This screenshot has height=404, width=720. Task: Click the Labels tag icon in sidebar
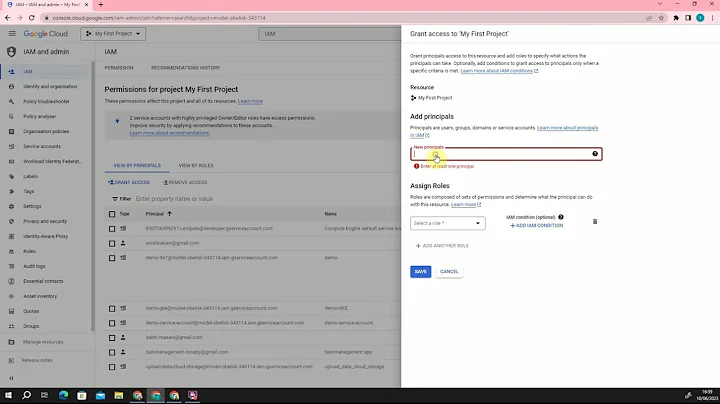click(x=11, y=176)
